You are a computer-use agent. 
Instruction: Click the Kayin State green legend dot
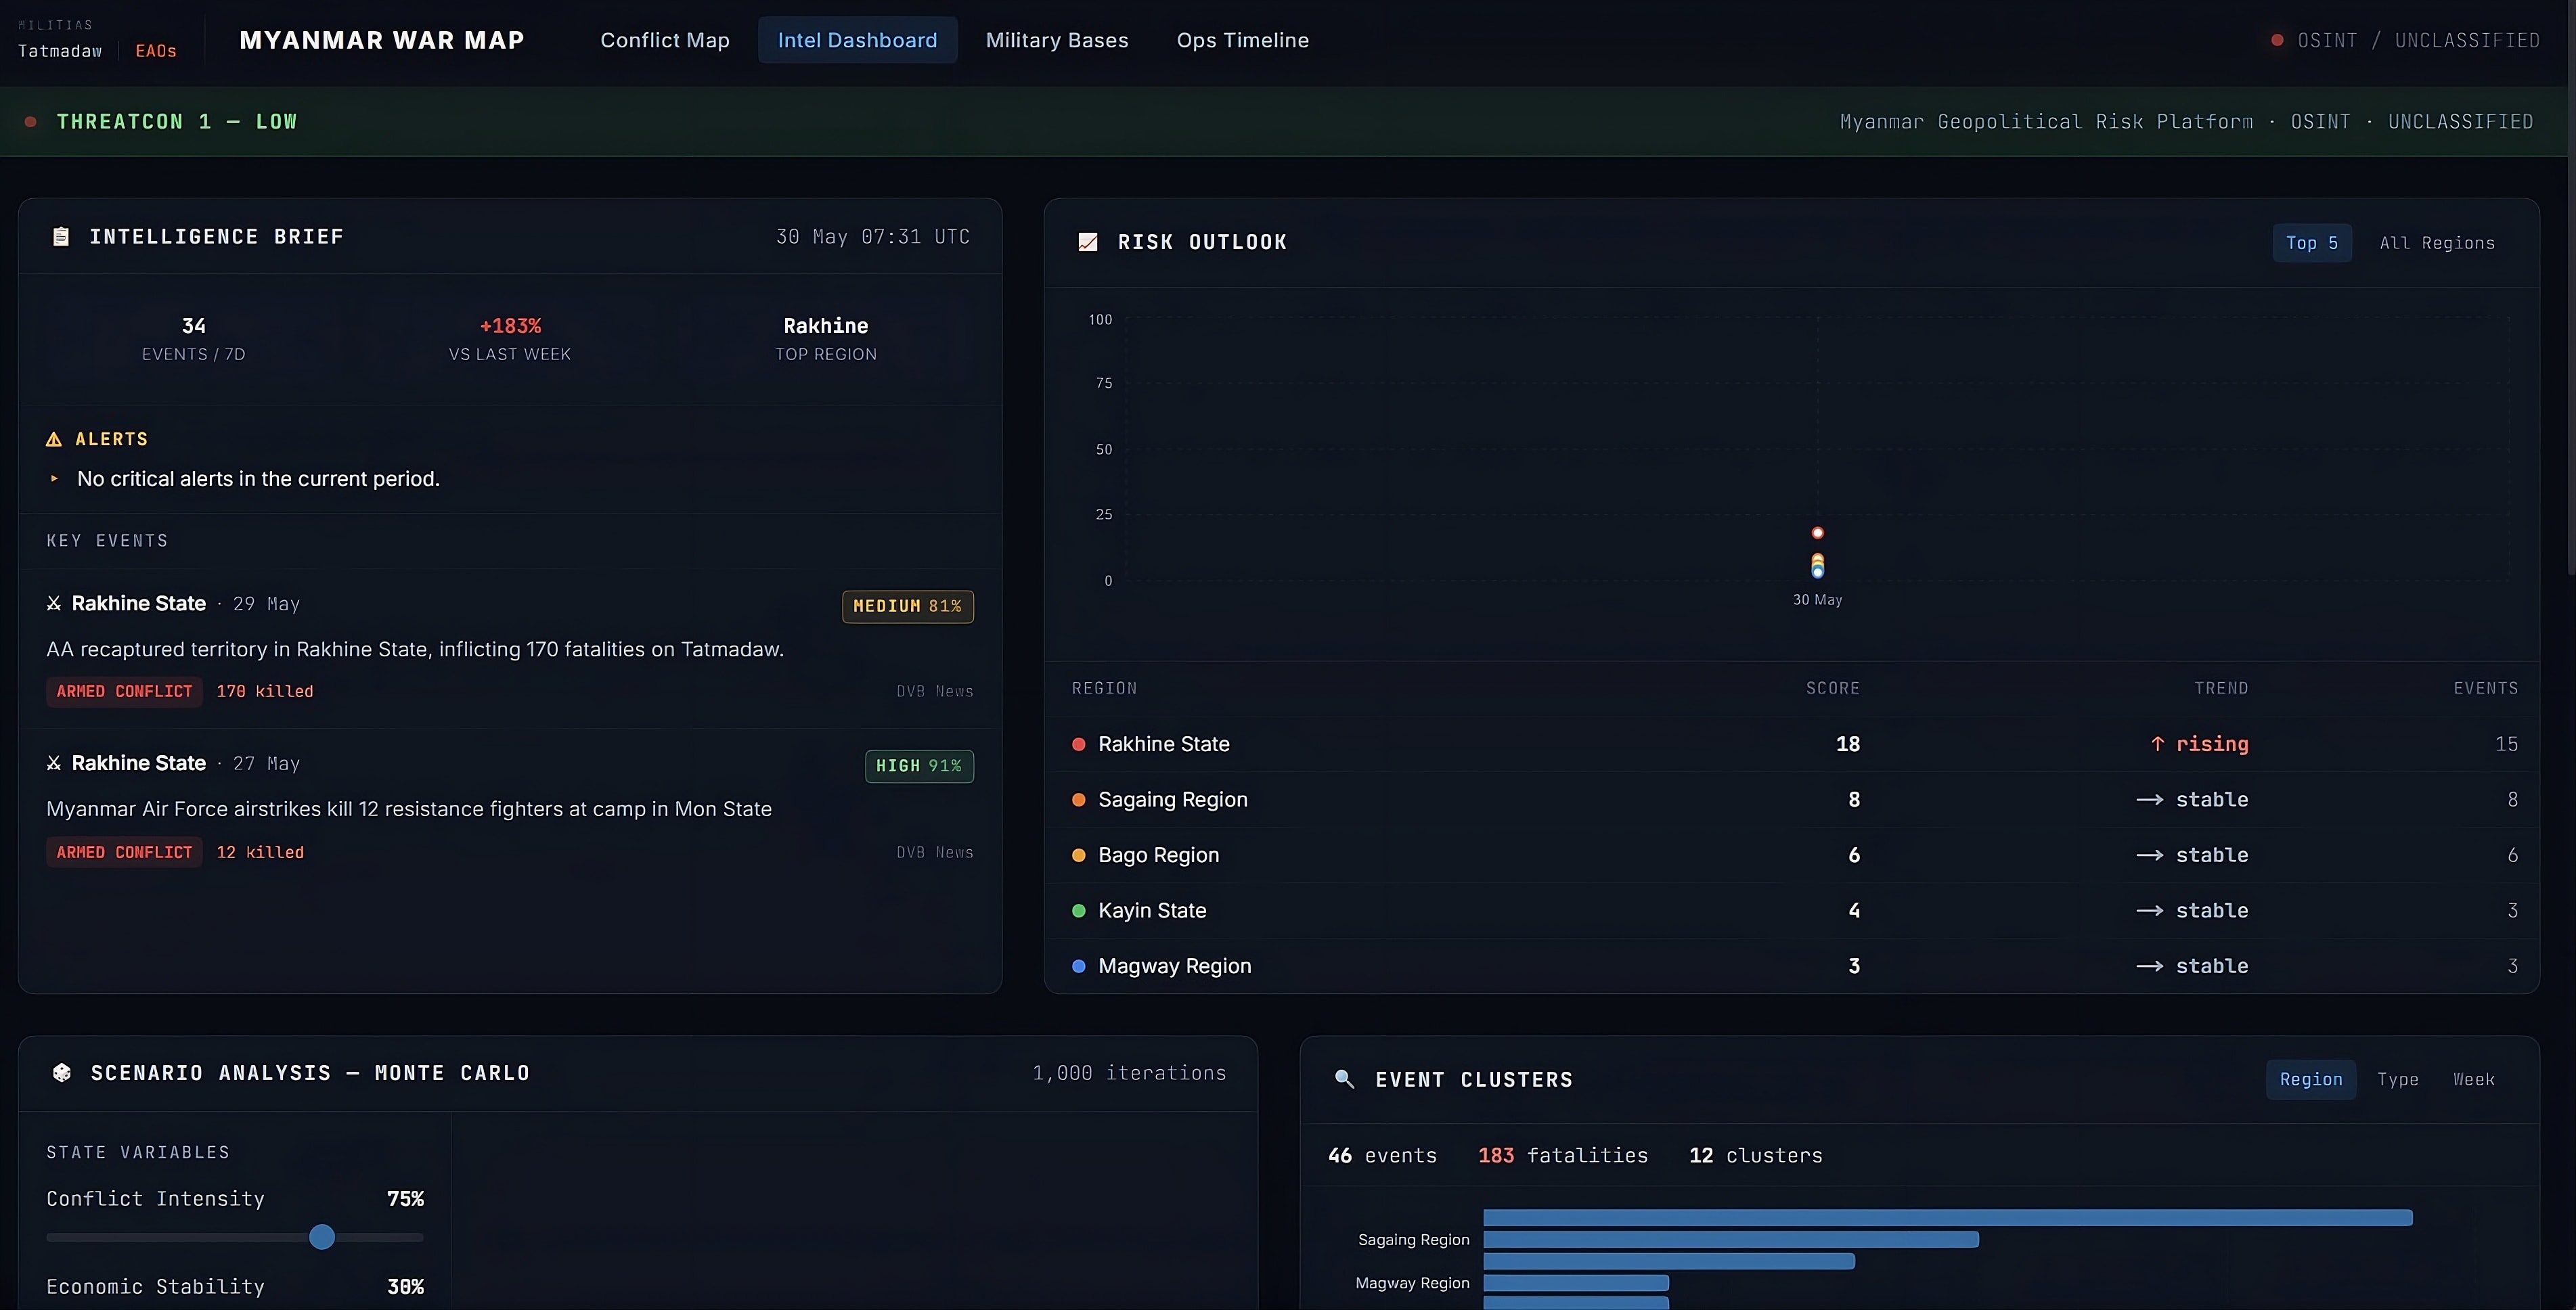click(x=1079, y=911)
